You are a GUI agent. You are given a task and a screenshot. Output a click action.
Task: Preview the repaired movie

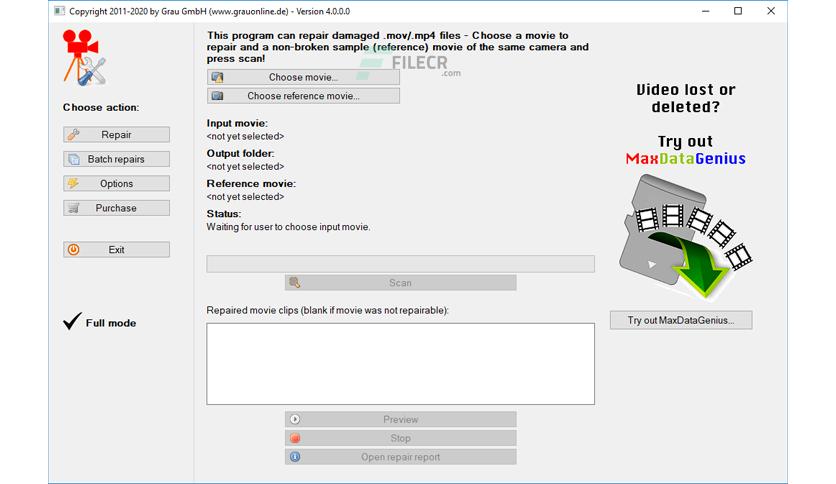point(400,420)
